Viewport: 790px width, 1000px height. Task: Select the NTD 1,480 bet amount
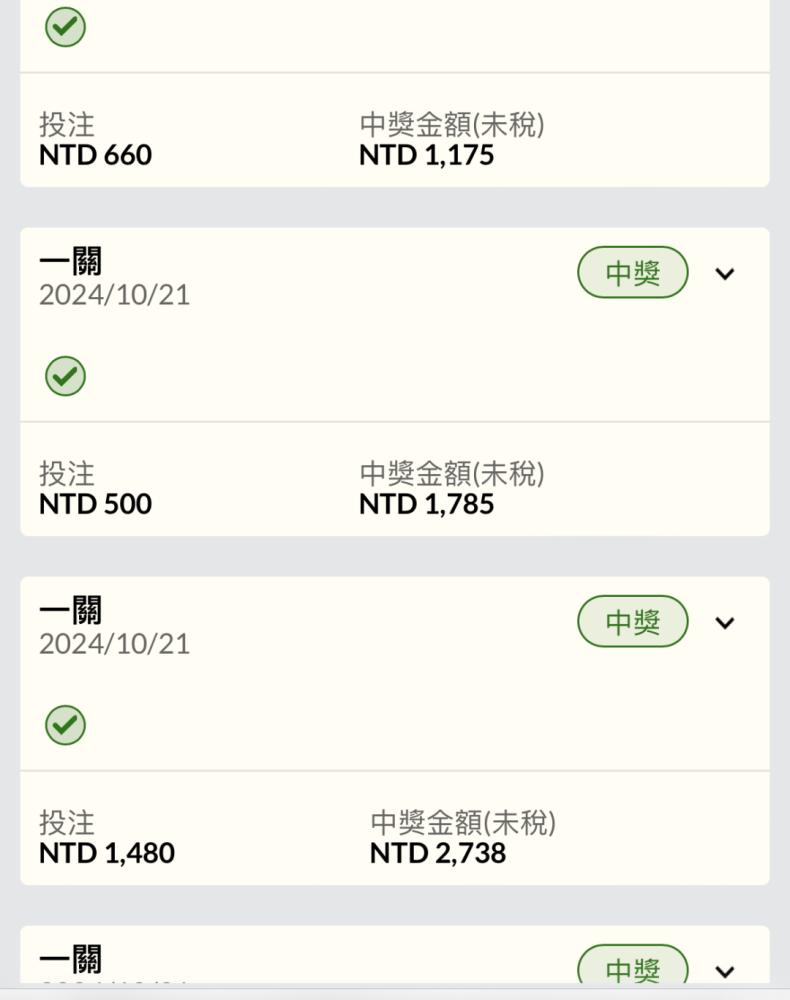point(107,853)
